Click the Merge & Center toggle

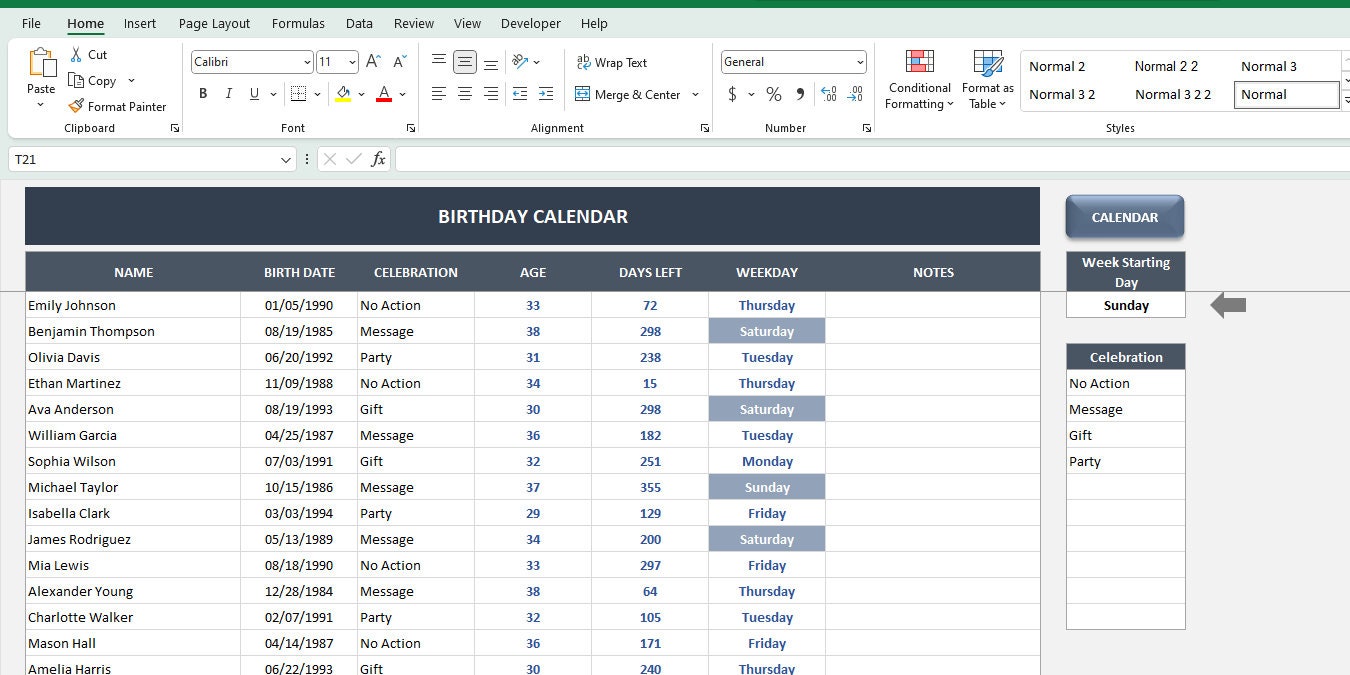[630, 94]
